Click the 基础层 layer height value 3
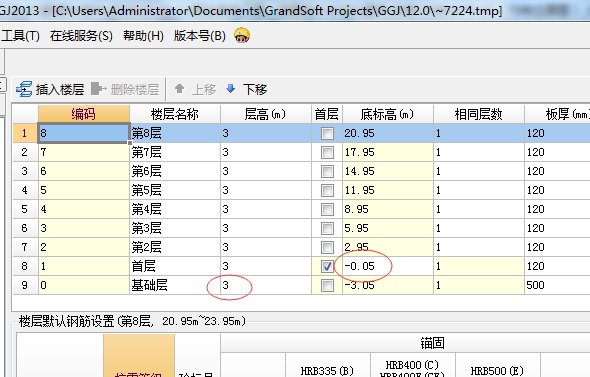Image resolution: width=590 pixels, height=377 pixels. click(x=266, y=285)
